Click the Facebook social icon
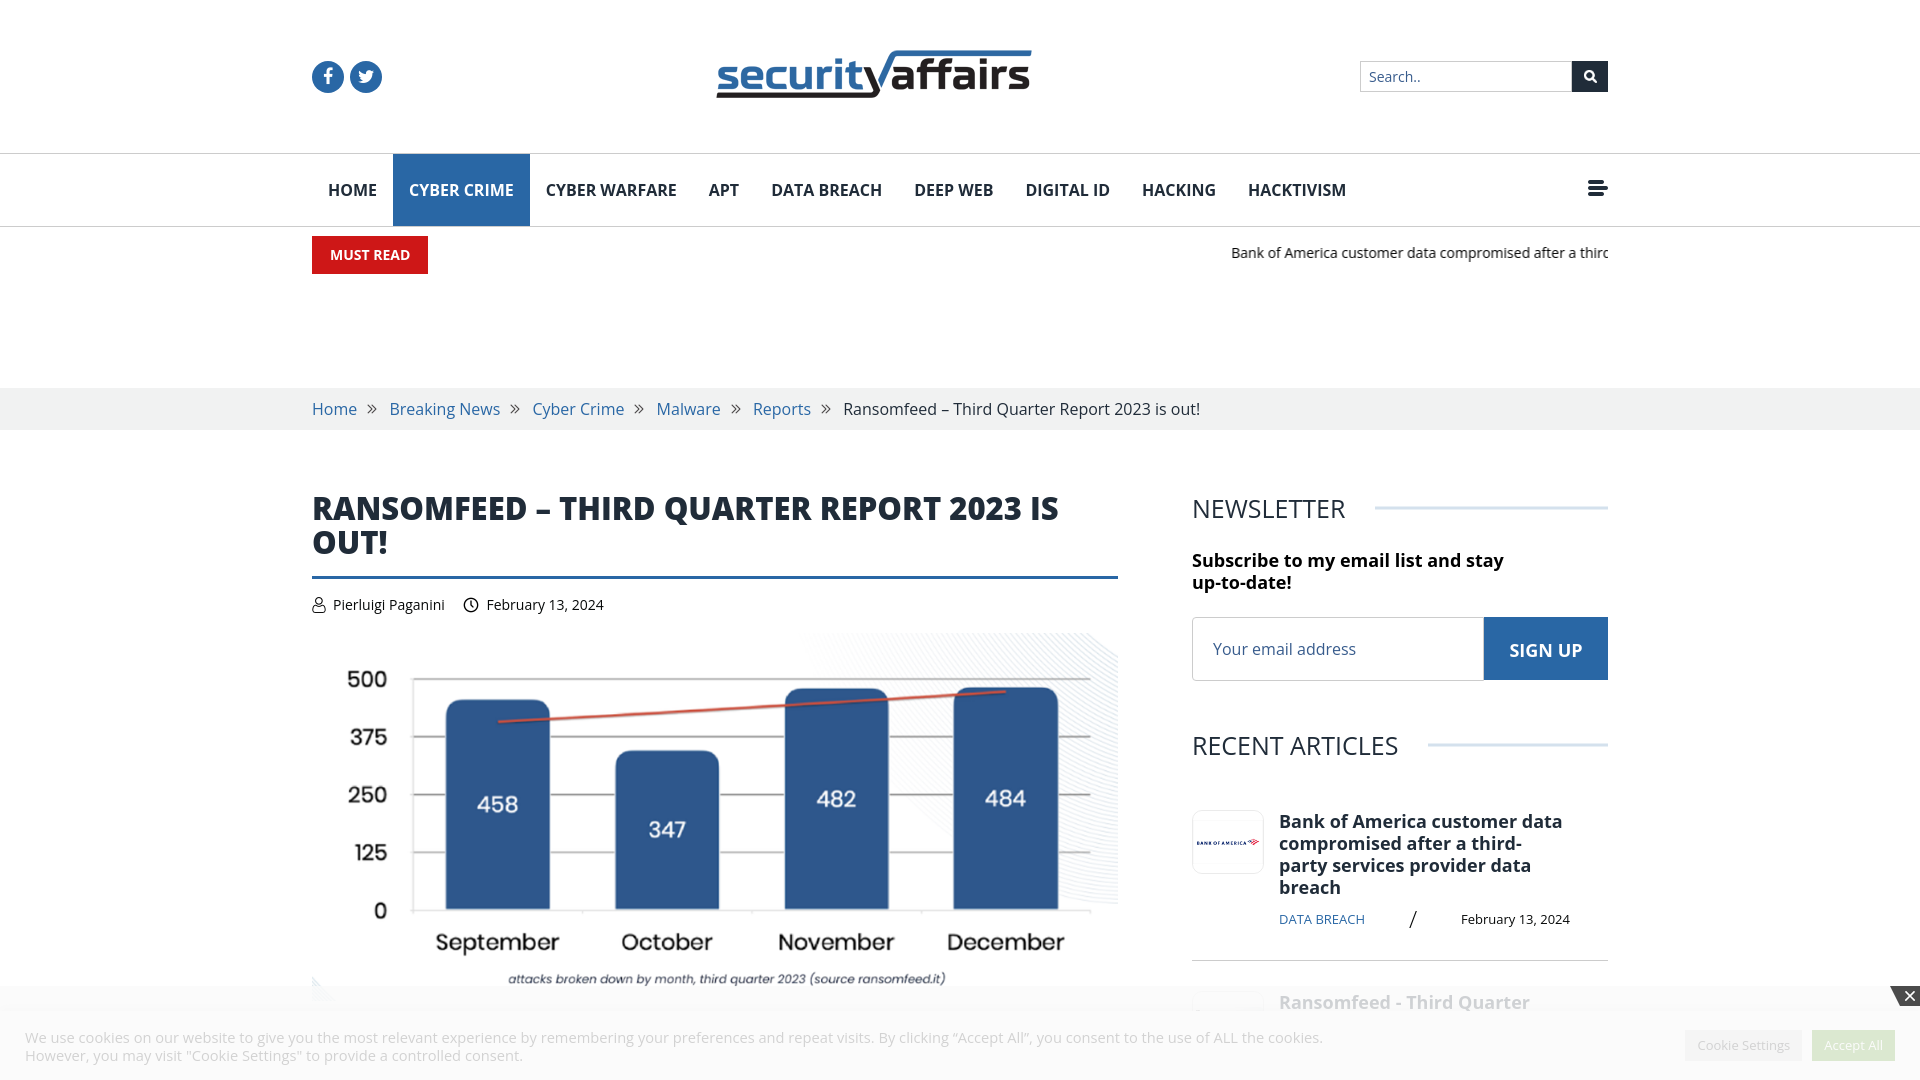 (327, 75)
